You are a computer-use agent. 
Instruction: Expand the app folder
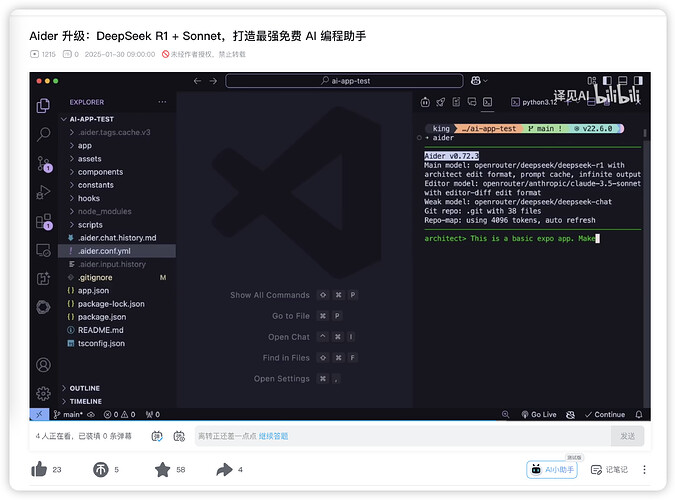click(x=85, y=146)
